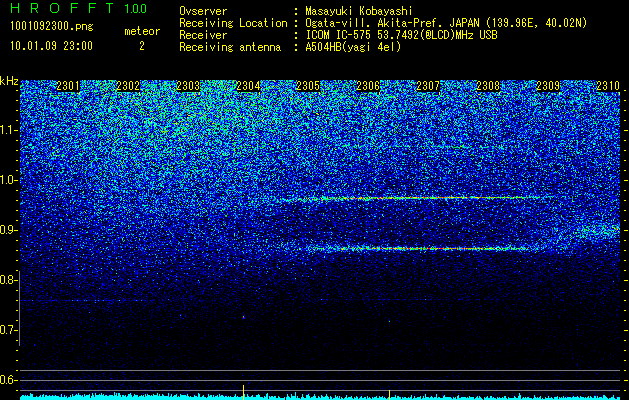The width and height of the screenshot is (629, 400).
Task: Click time marker 2306
Action: click(x=368, y=86)
